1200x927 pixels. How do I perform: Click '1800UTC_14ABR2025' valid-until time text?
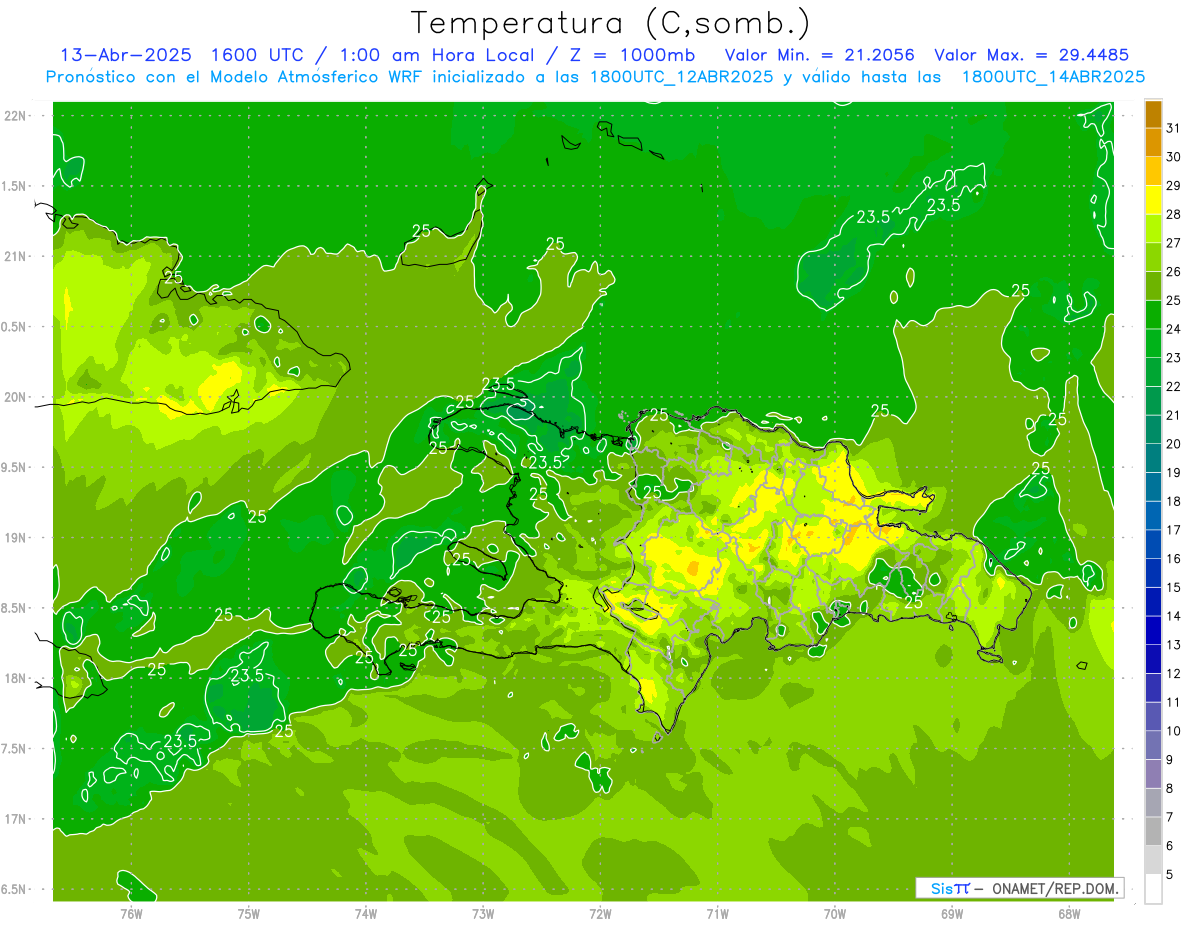coord(1053,77)
